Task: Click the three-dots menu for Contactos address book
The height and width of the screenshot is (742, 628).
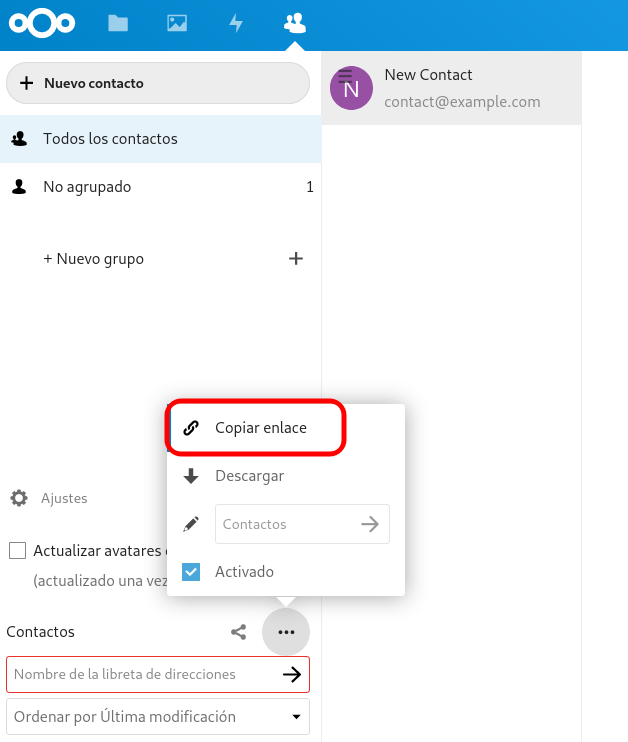Action: [286, 632]
